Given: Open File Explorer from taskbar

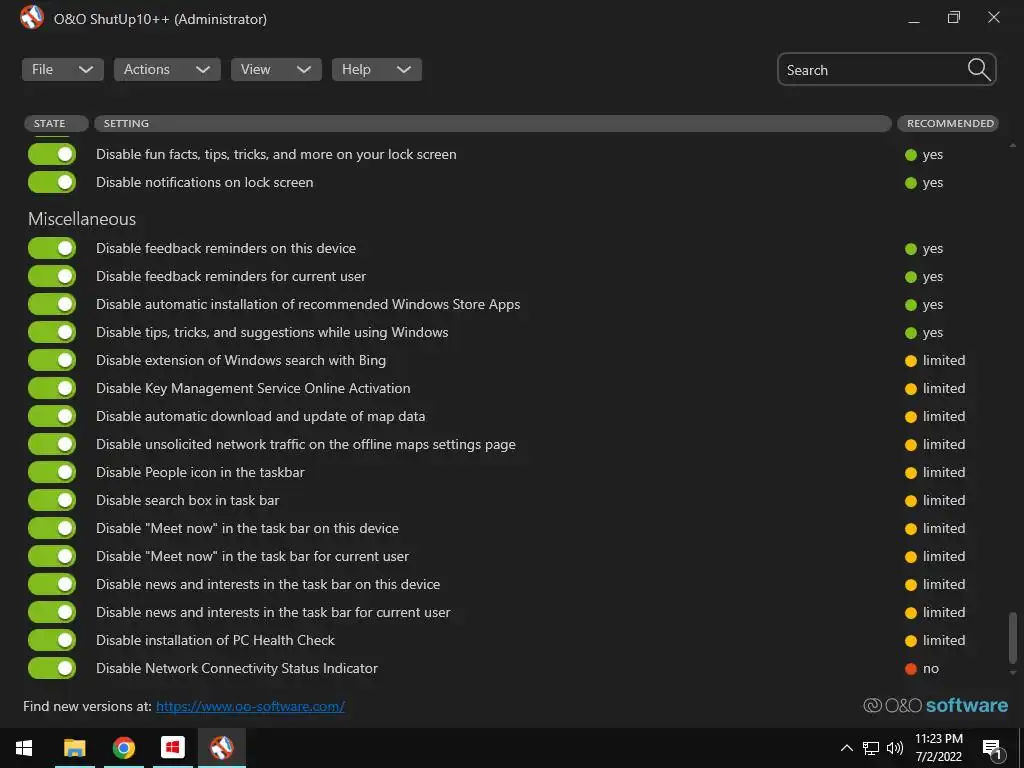Looking at the screenshot, I should pos(74,748).
